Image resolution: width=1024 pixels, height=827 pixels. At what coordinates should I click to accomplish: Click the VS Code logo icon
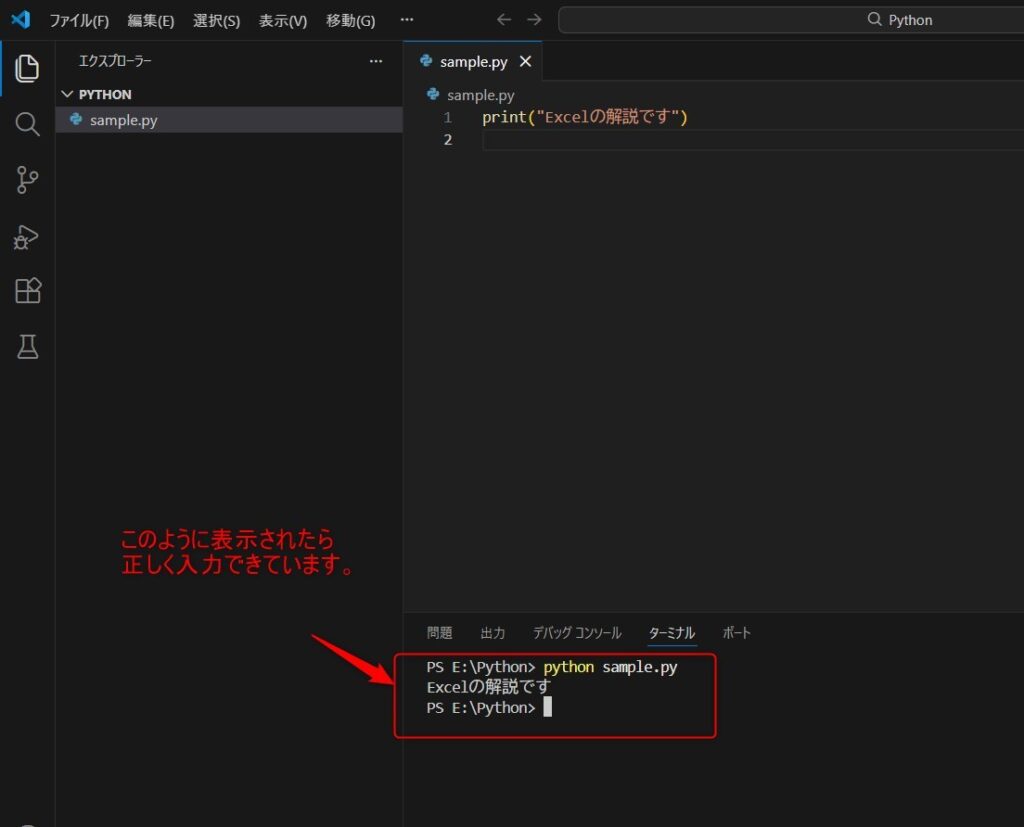pyautogui.click(x=20, y=20)
